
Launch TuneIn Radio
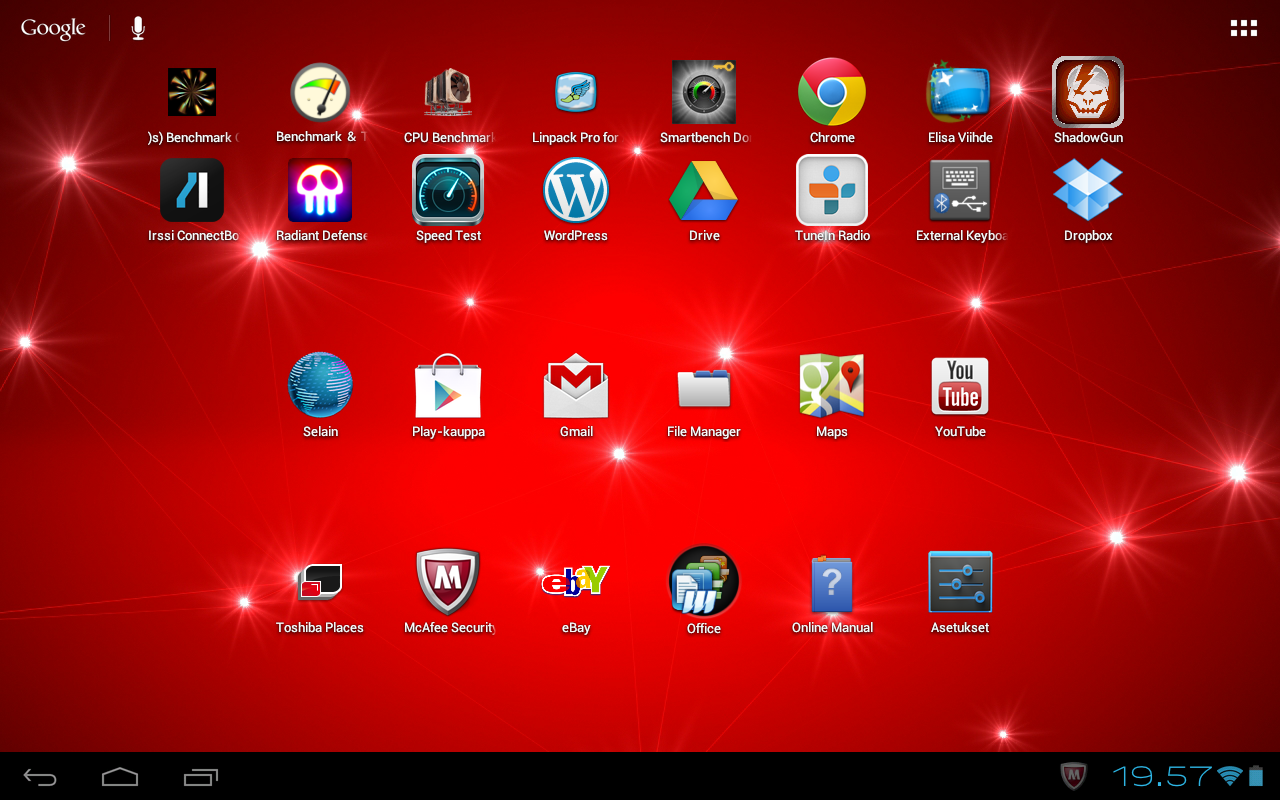tap(832, 190)
